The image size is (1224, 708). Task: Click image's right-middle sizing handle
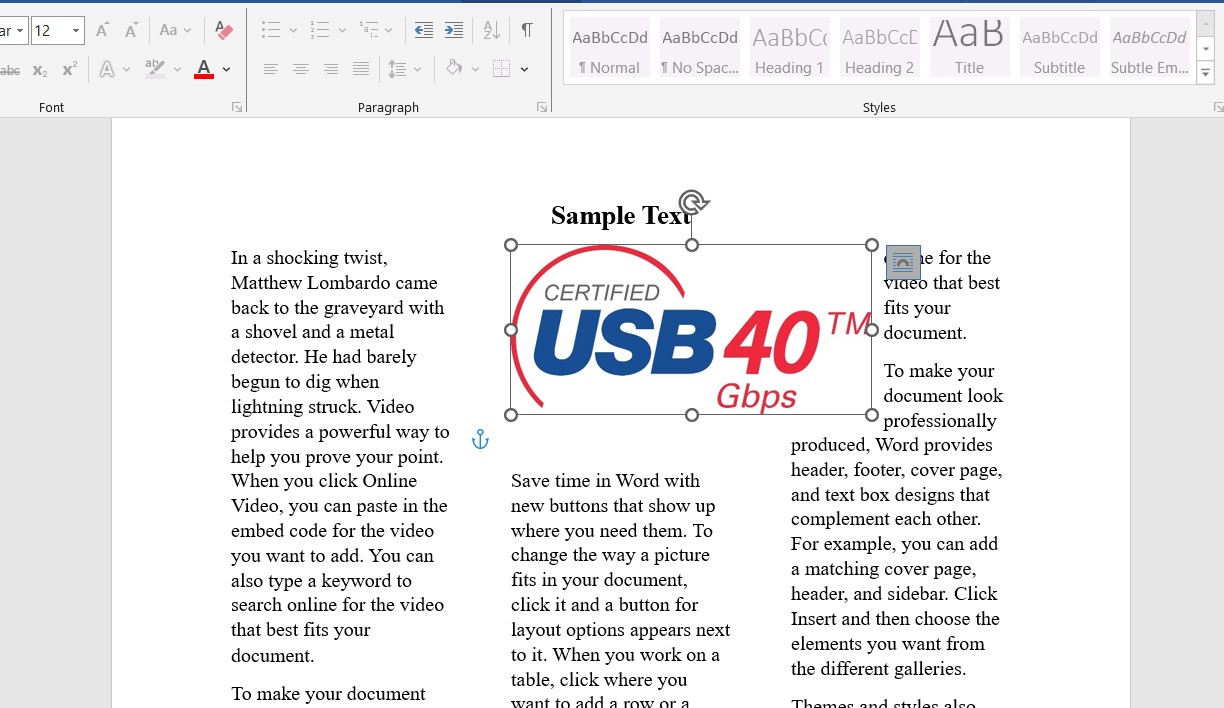pyautogui.click(x=872, y=330)
